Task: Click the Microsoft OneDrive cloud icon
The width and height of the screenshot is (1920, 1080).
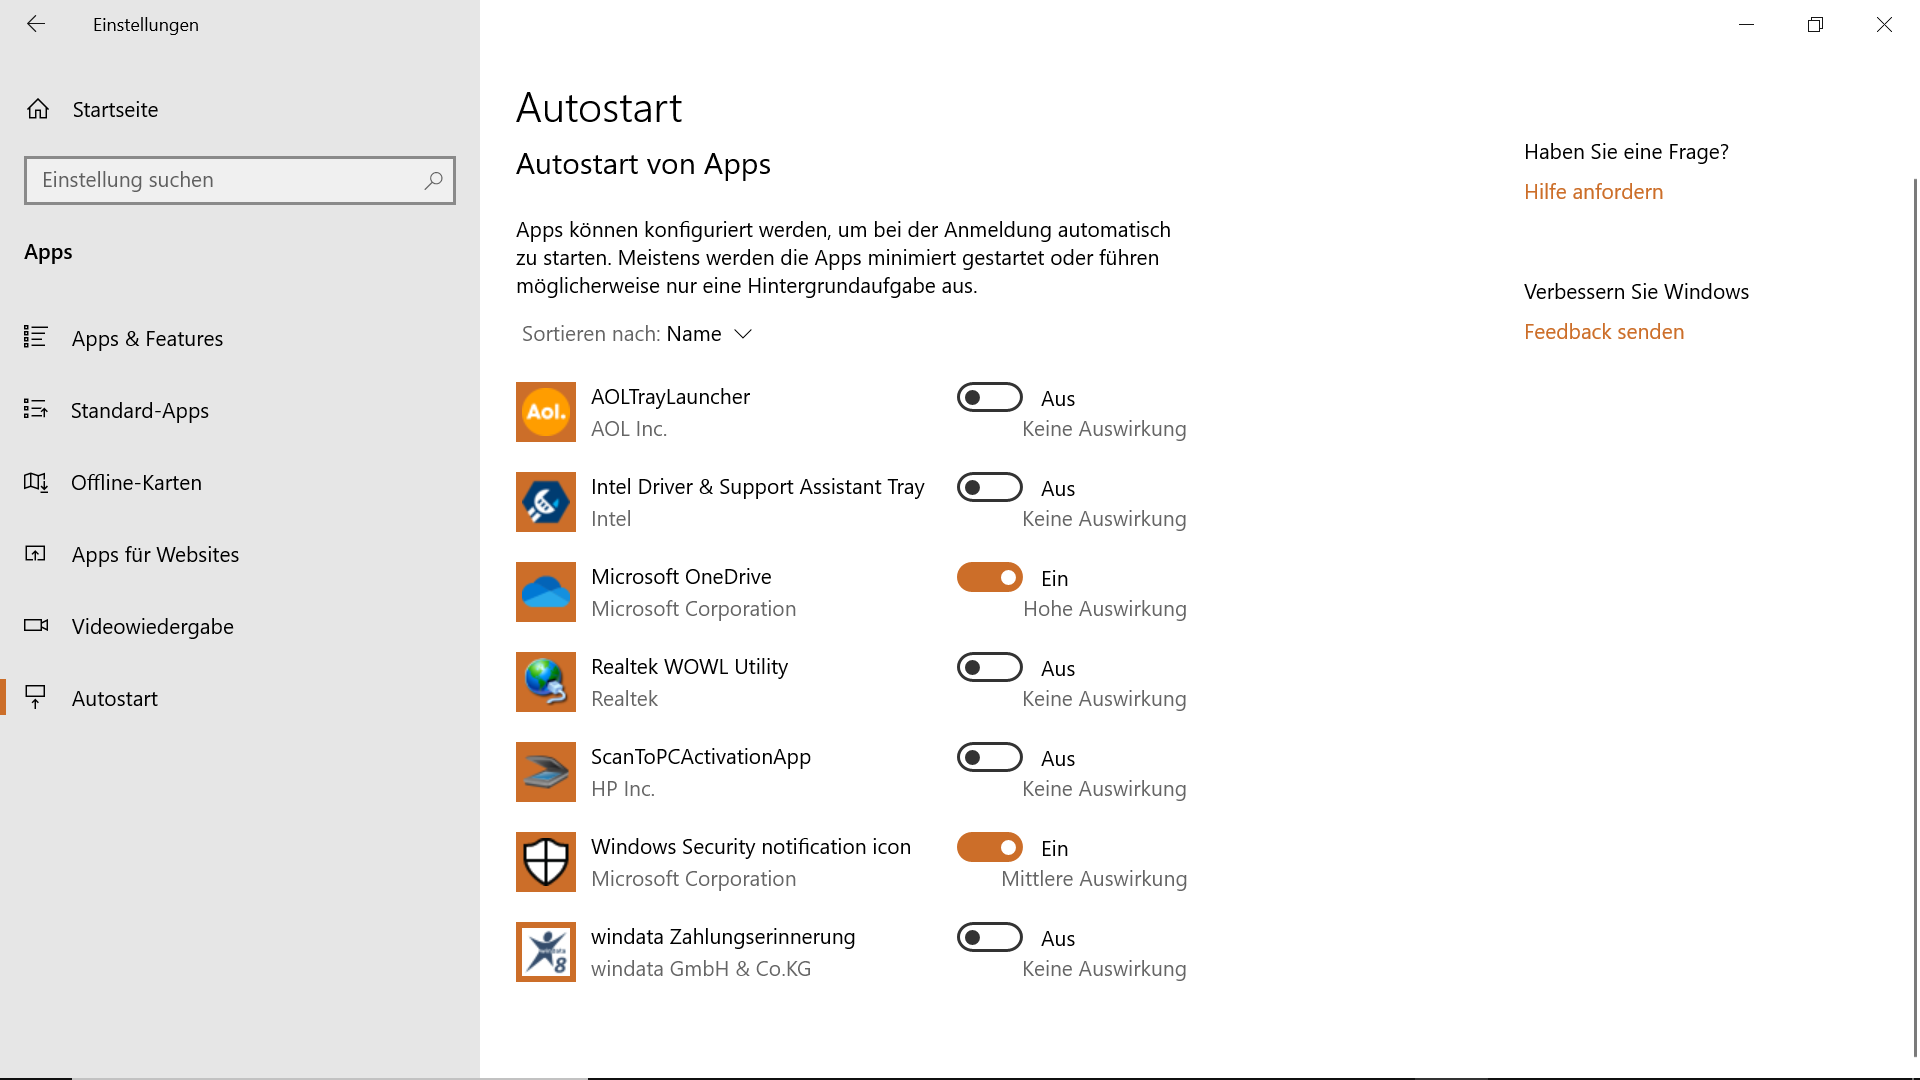Action: pyautogui.click(x=546, y=592)
